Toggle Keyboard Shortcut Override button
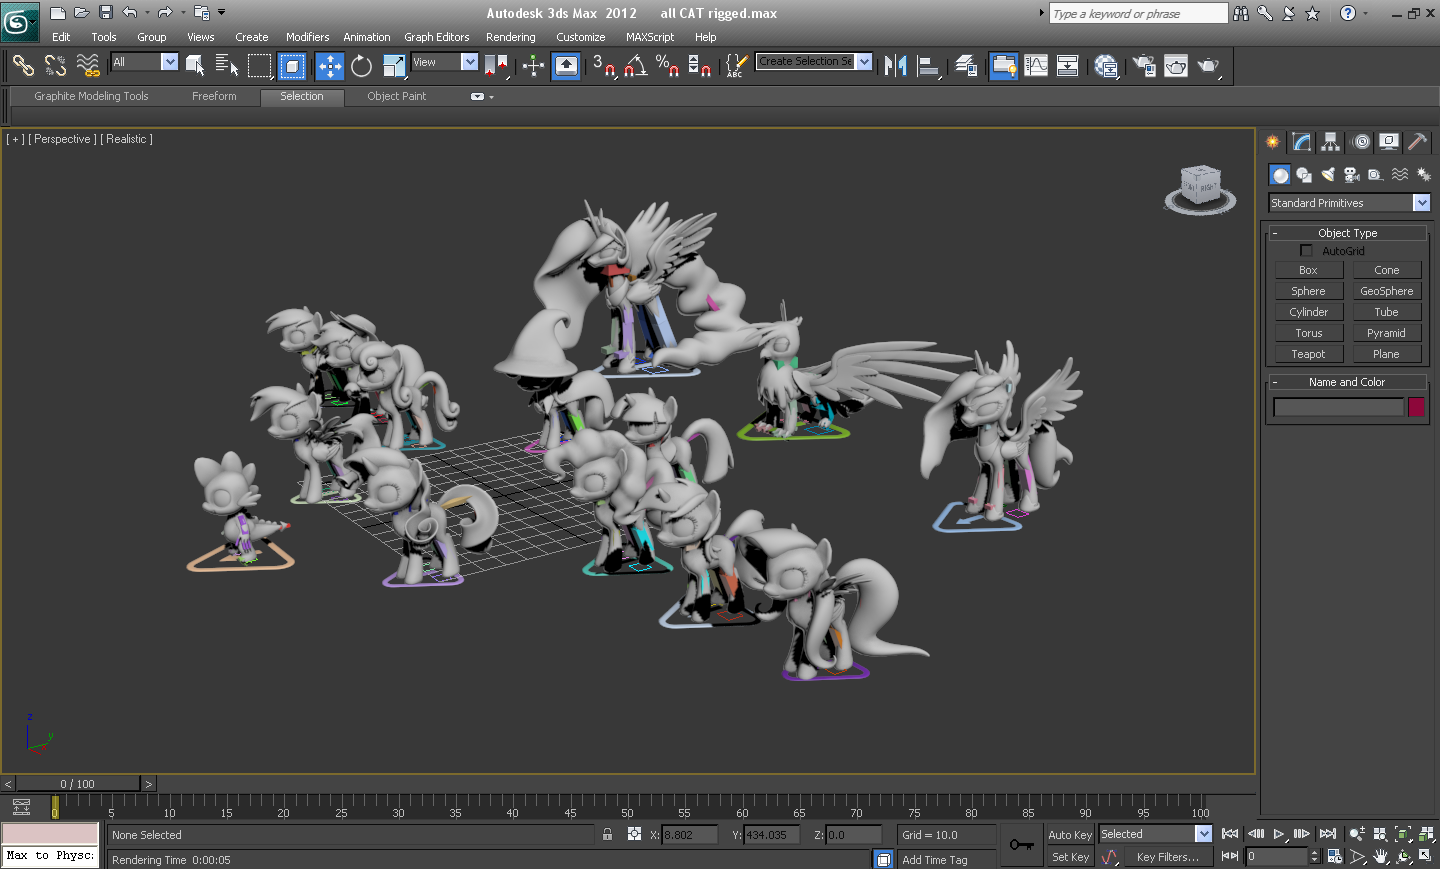The image size is (1440, 869). click(565, 66)
